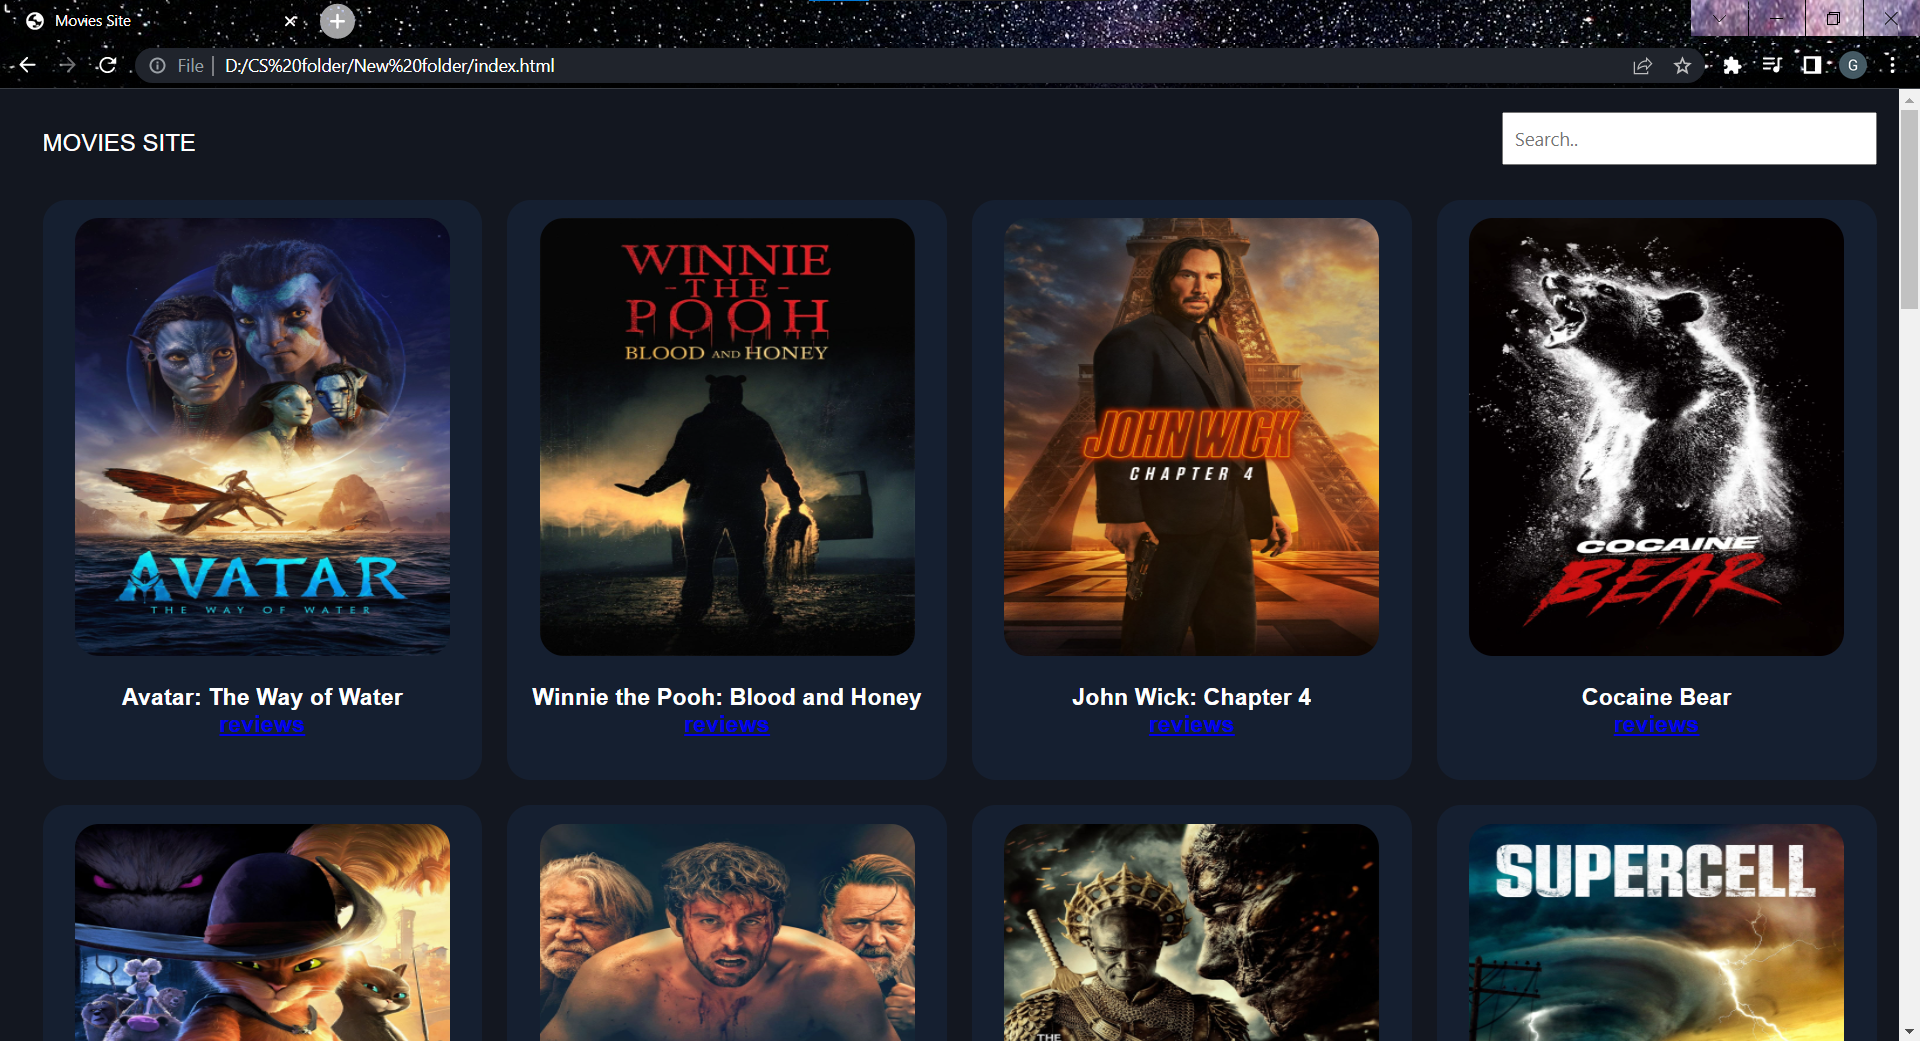Click the title Avatar: The Way of Water
This screenshot has width=1920, height=1041.
(262, 697)
